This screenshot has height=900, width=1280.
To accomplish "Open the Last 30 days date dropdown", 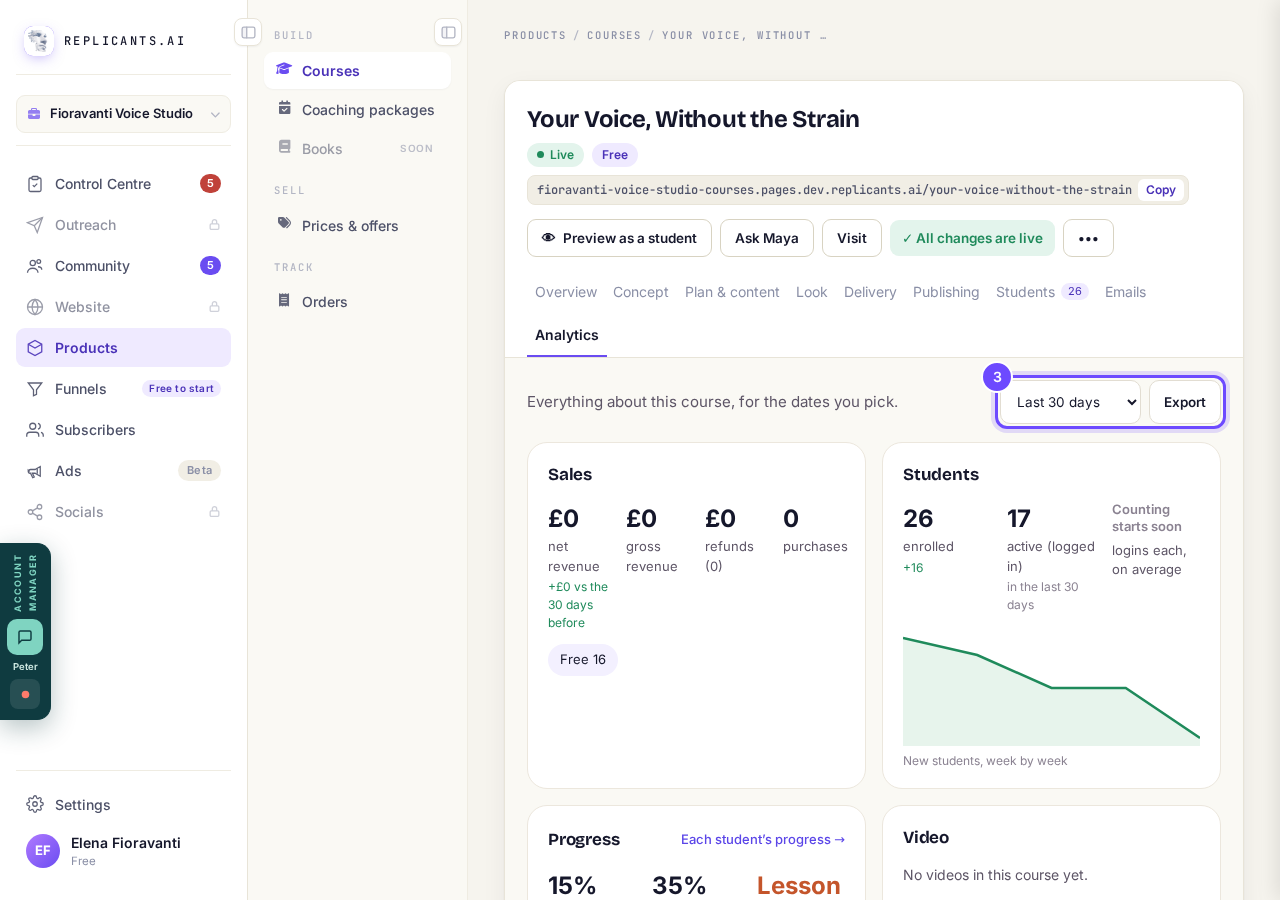I will coord(1071,402).
